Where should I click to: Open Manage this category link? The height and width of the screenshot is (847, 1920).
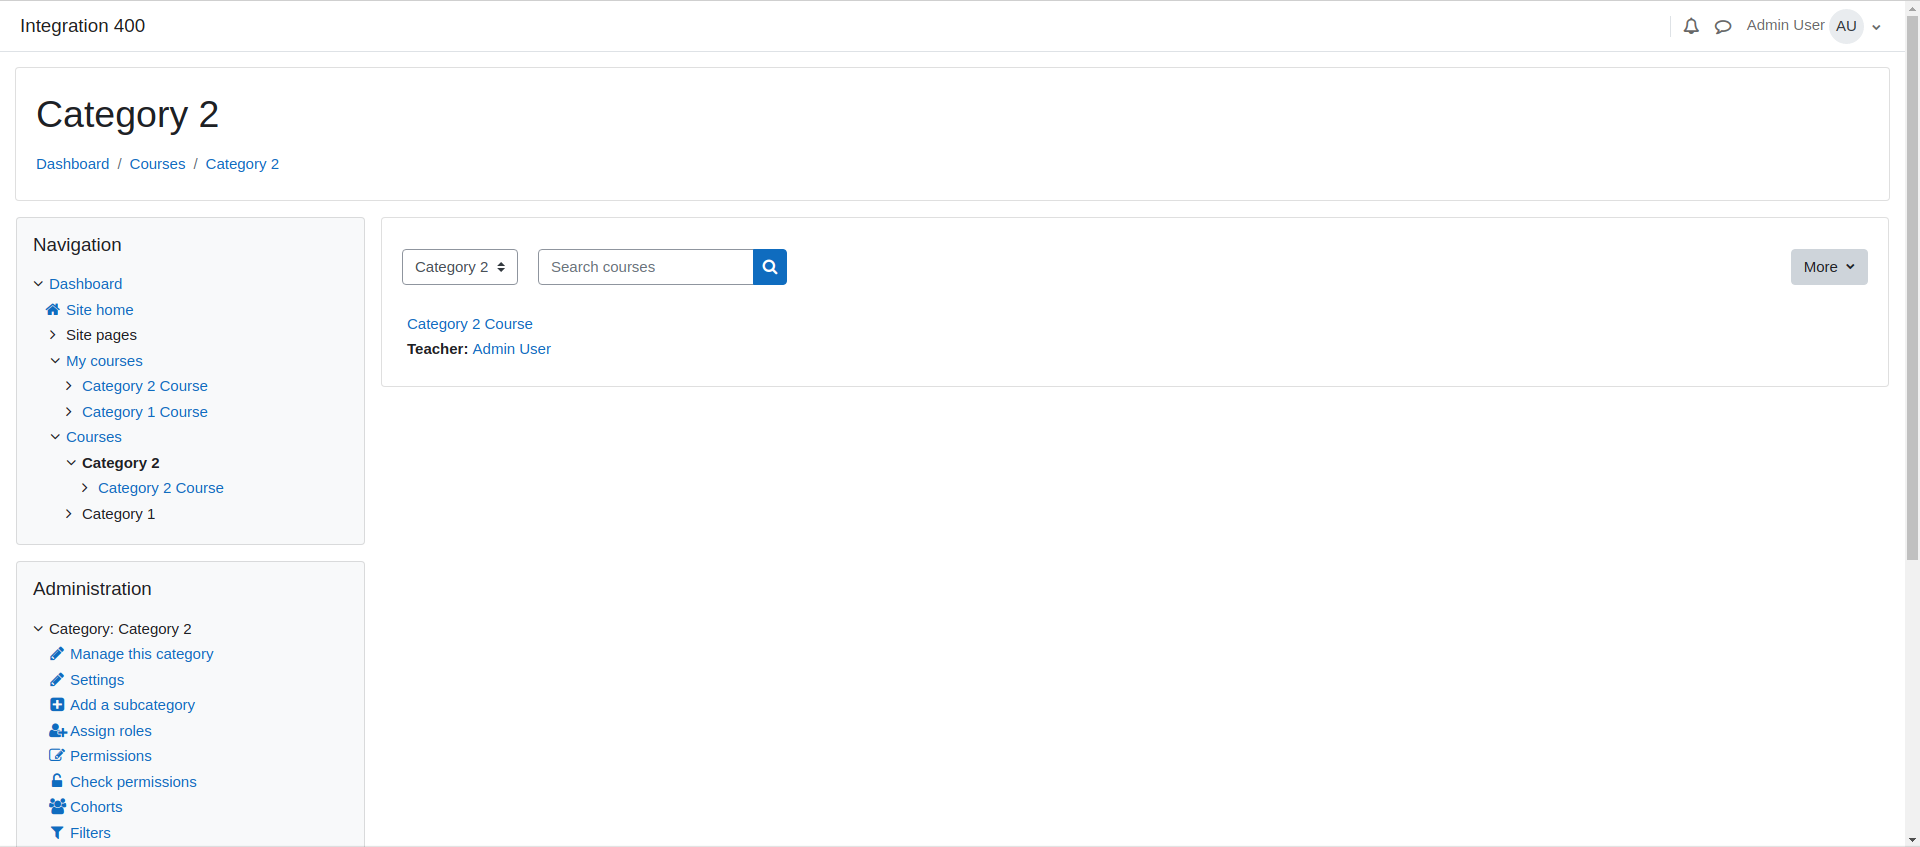142,654
